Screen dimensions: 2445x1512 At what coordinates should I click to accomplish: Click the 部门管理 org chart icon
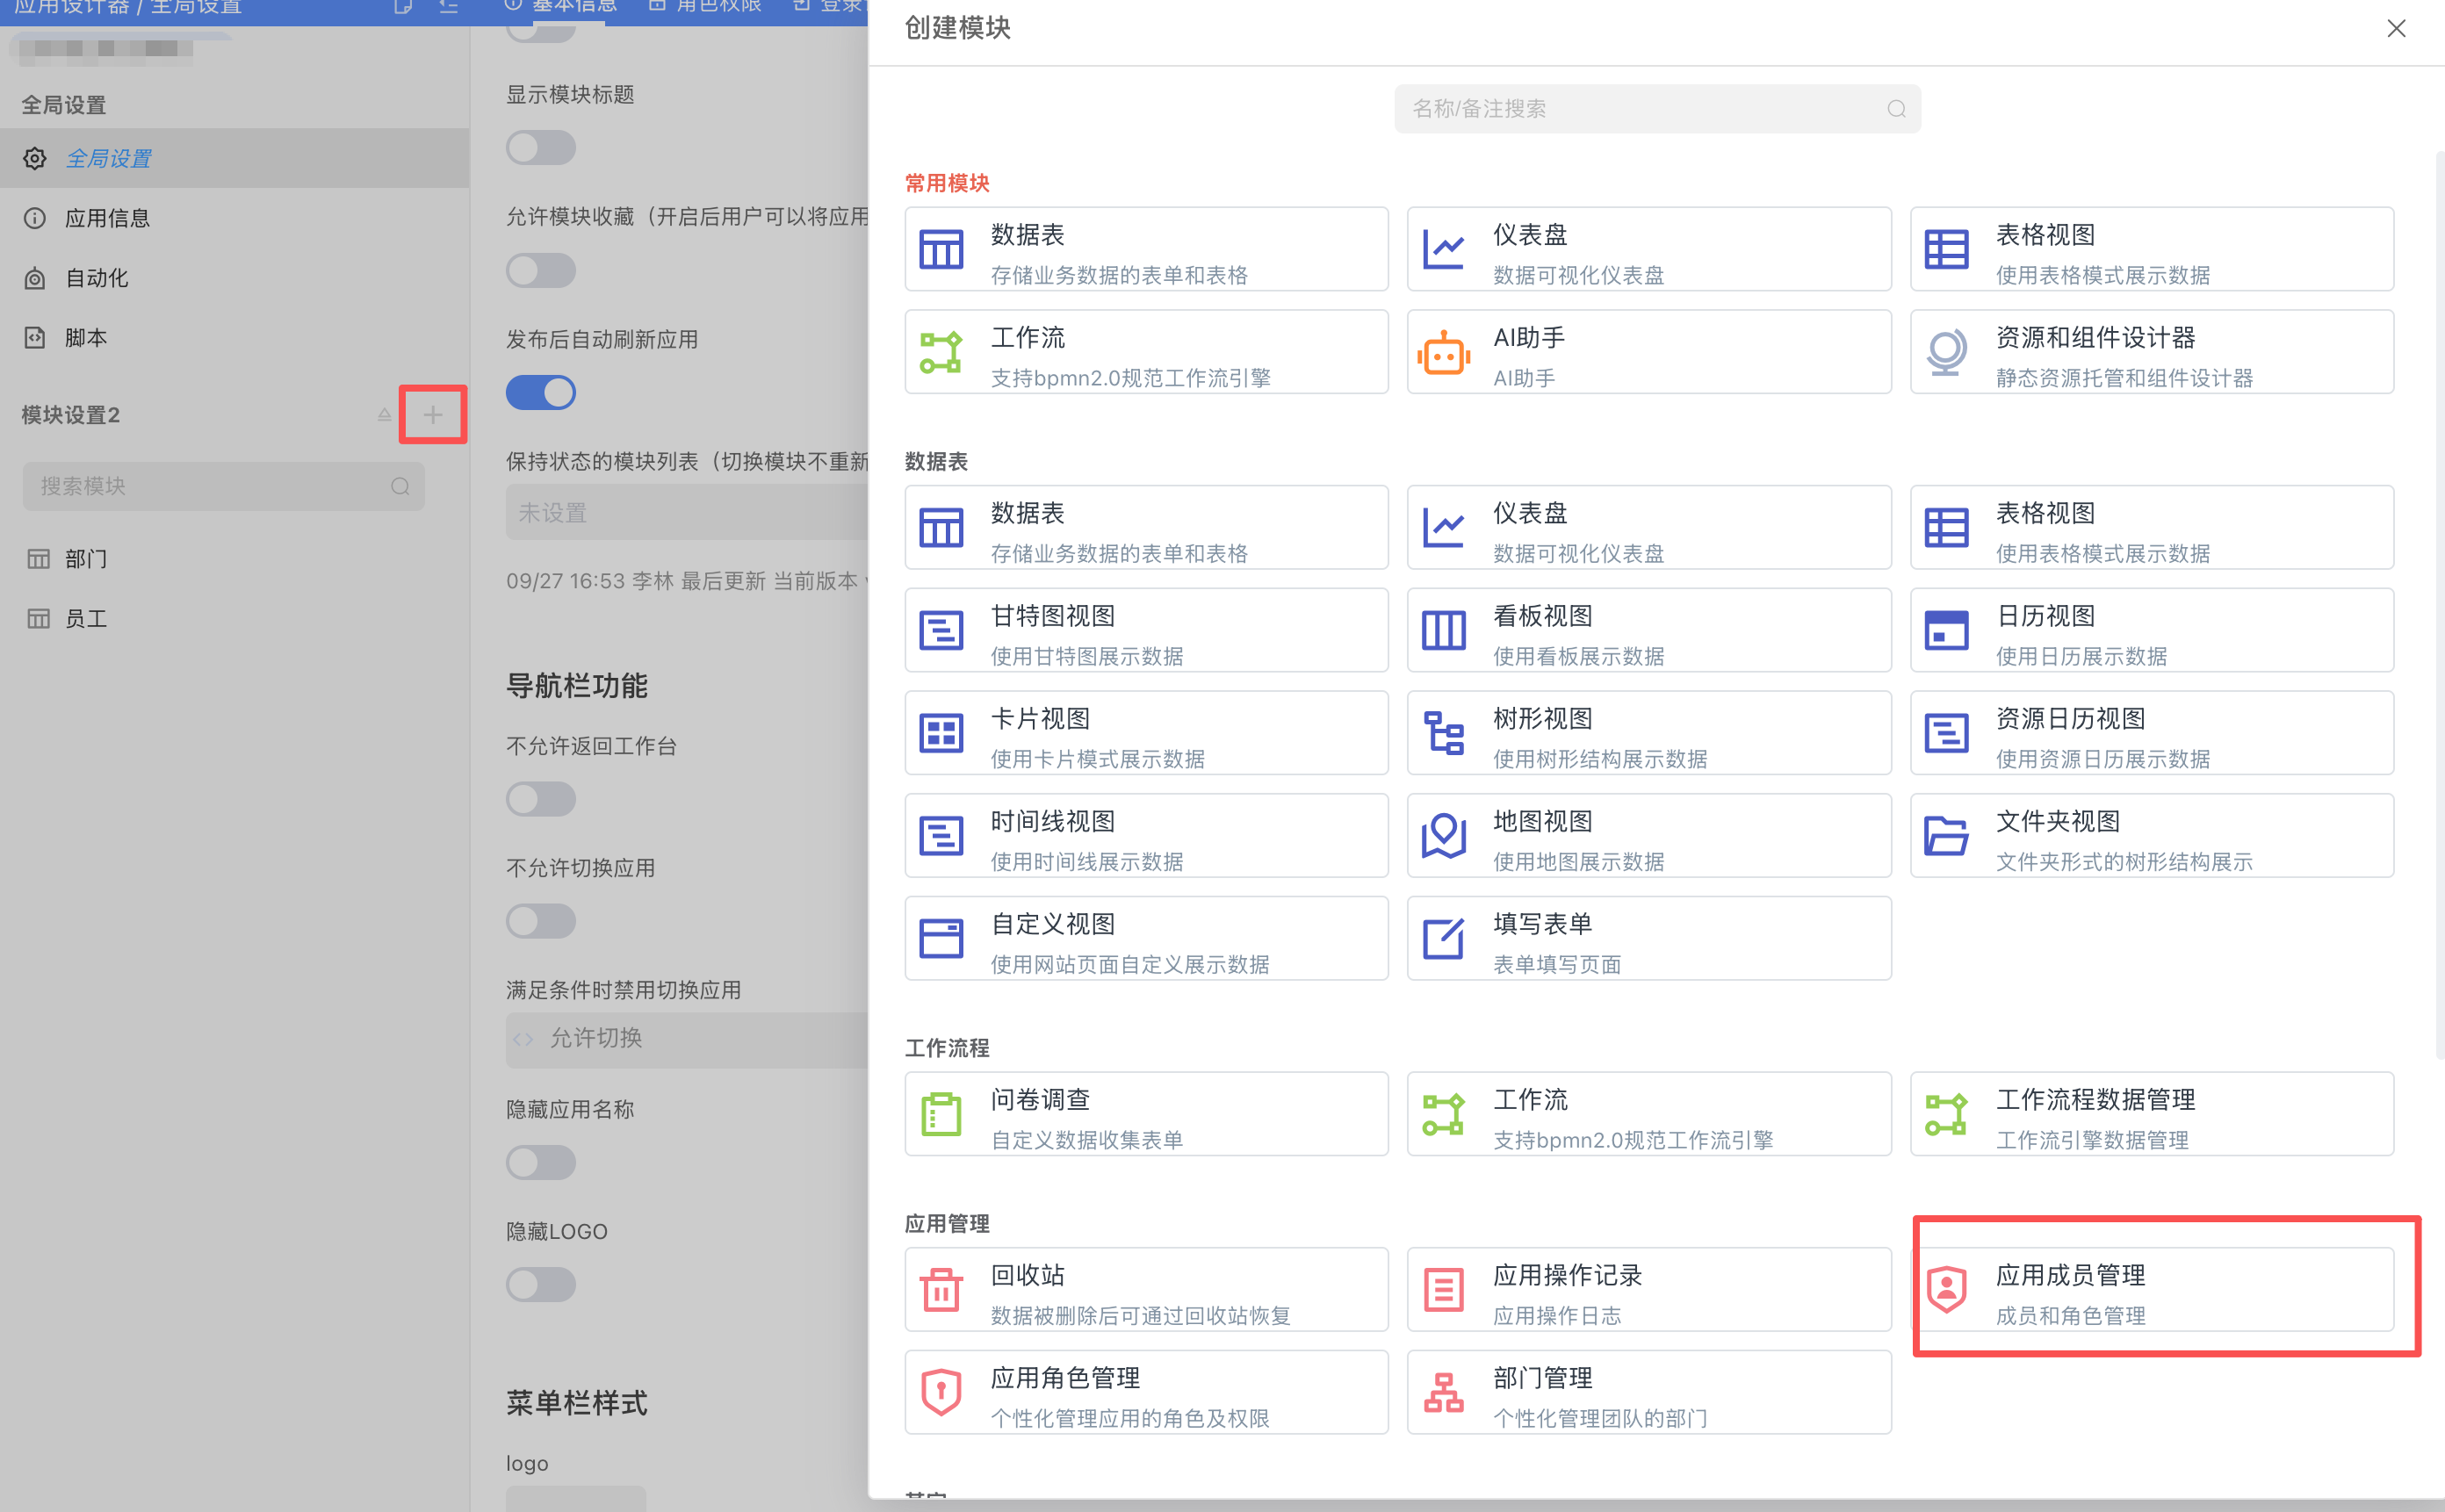[1443, 1393]
